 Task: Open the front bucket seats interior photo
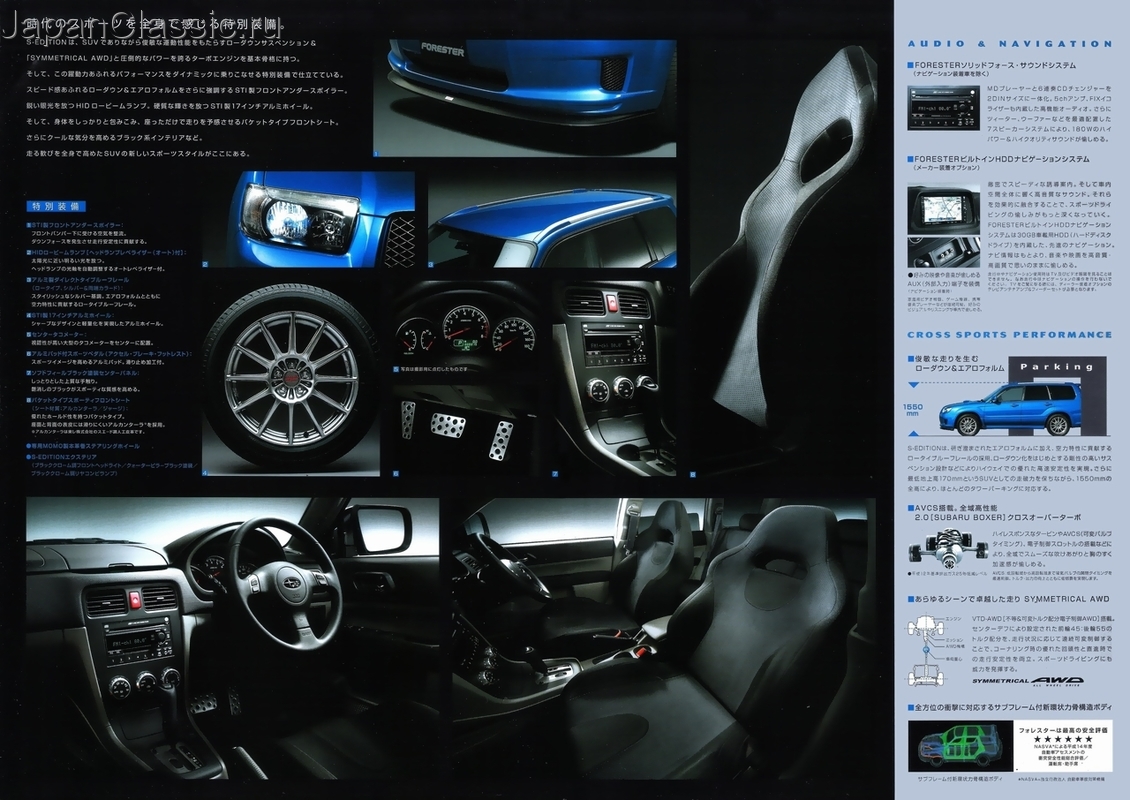click(x=664, y=639)
